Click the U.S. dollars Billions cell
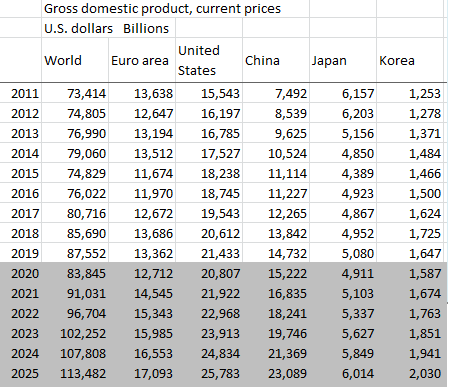 coord(108,28)
